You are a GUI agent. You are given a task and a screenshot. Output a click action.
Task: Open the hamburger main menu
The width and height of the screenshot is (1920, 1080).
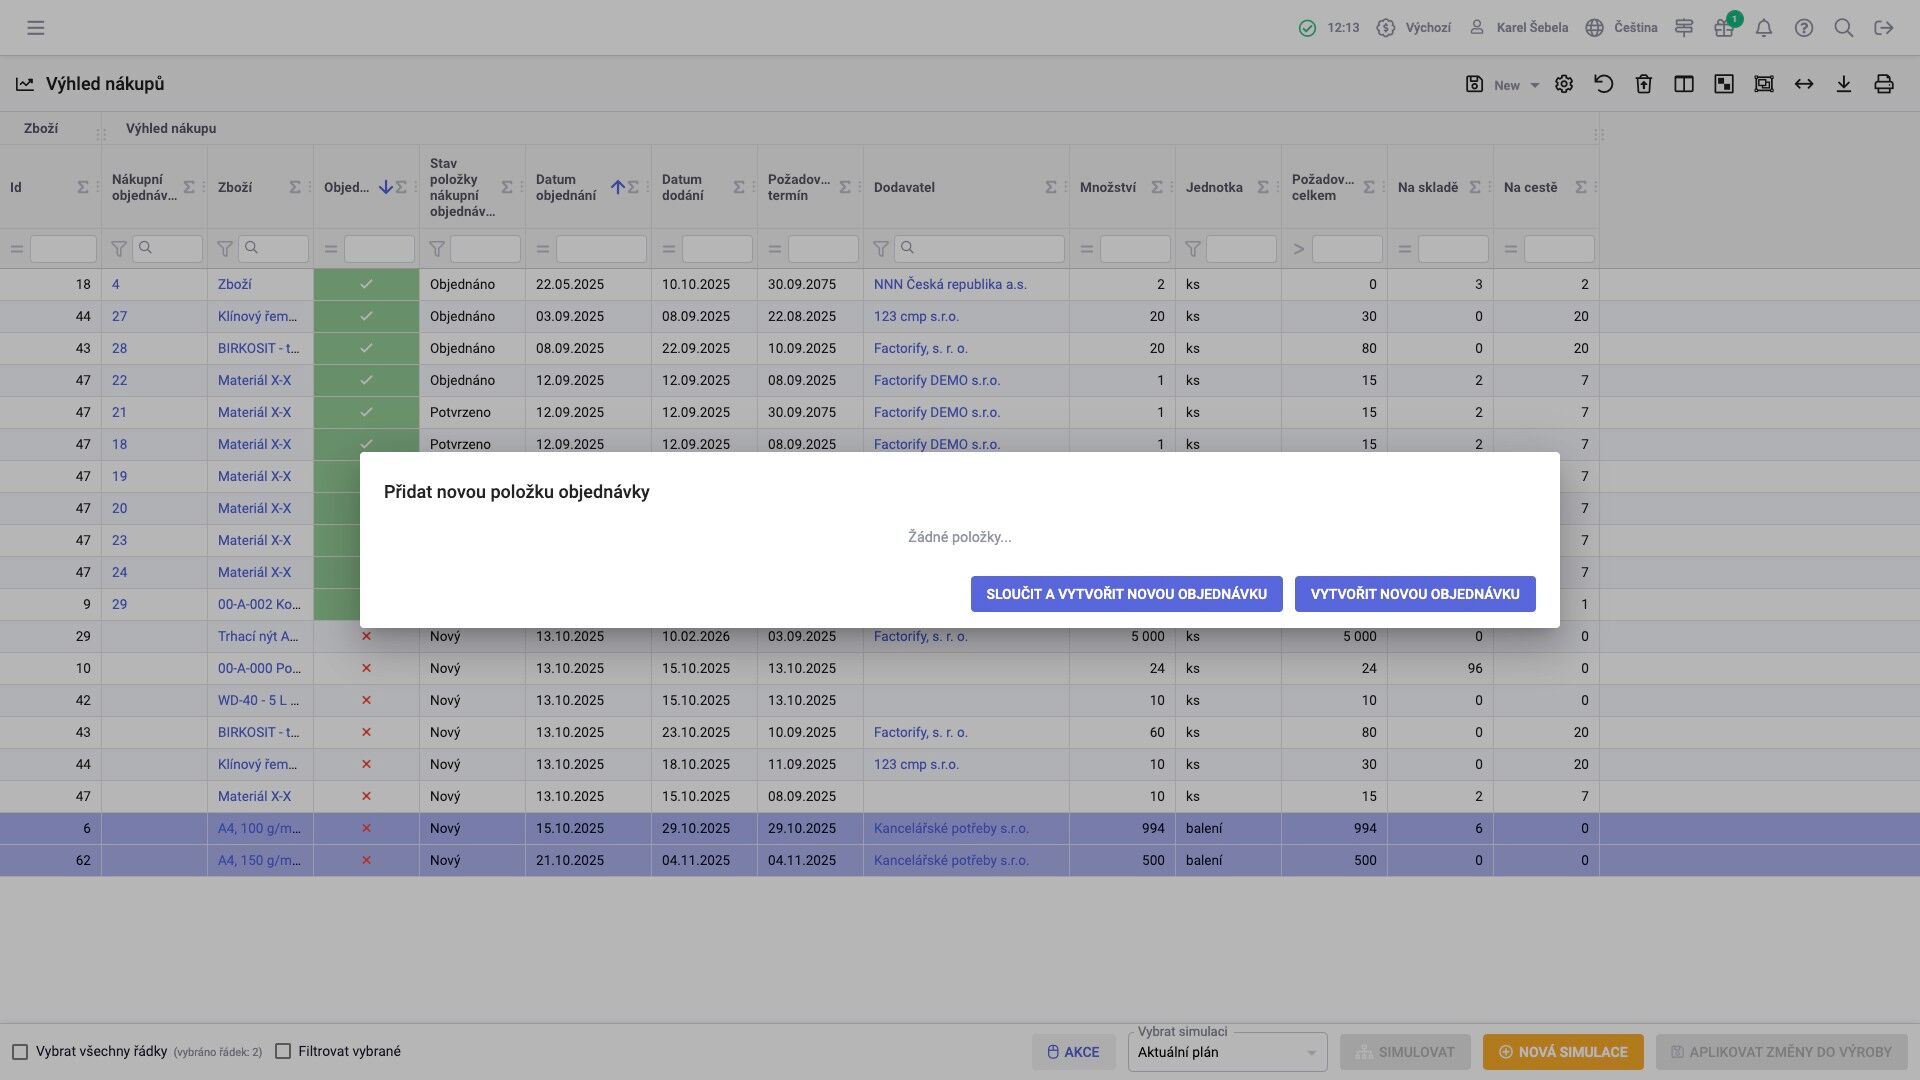(36, 28)
